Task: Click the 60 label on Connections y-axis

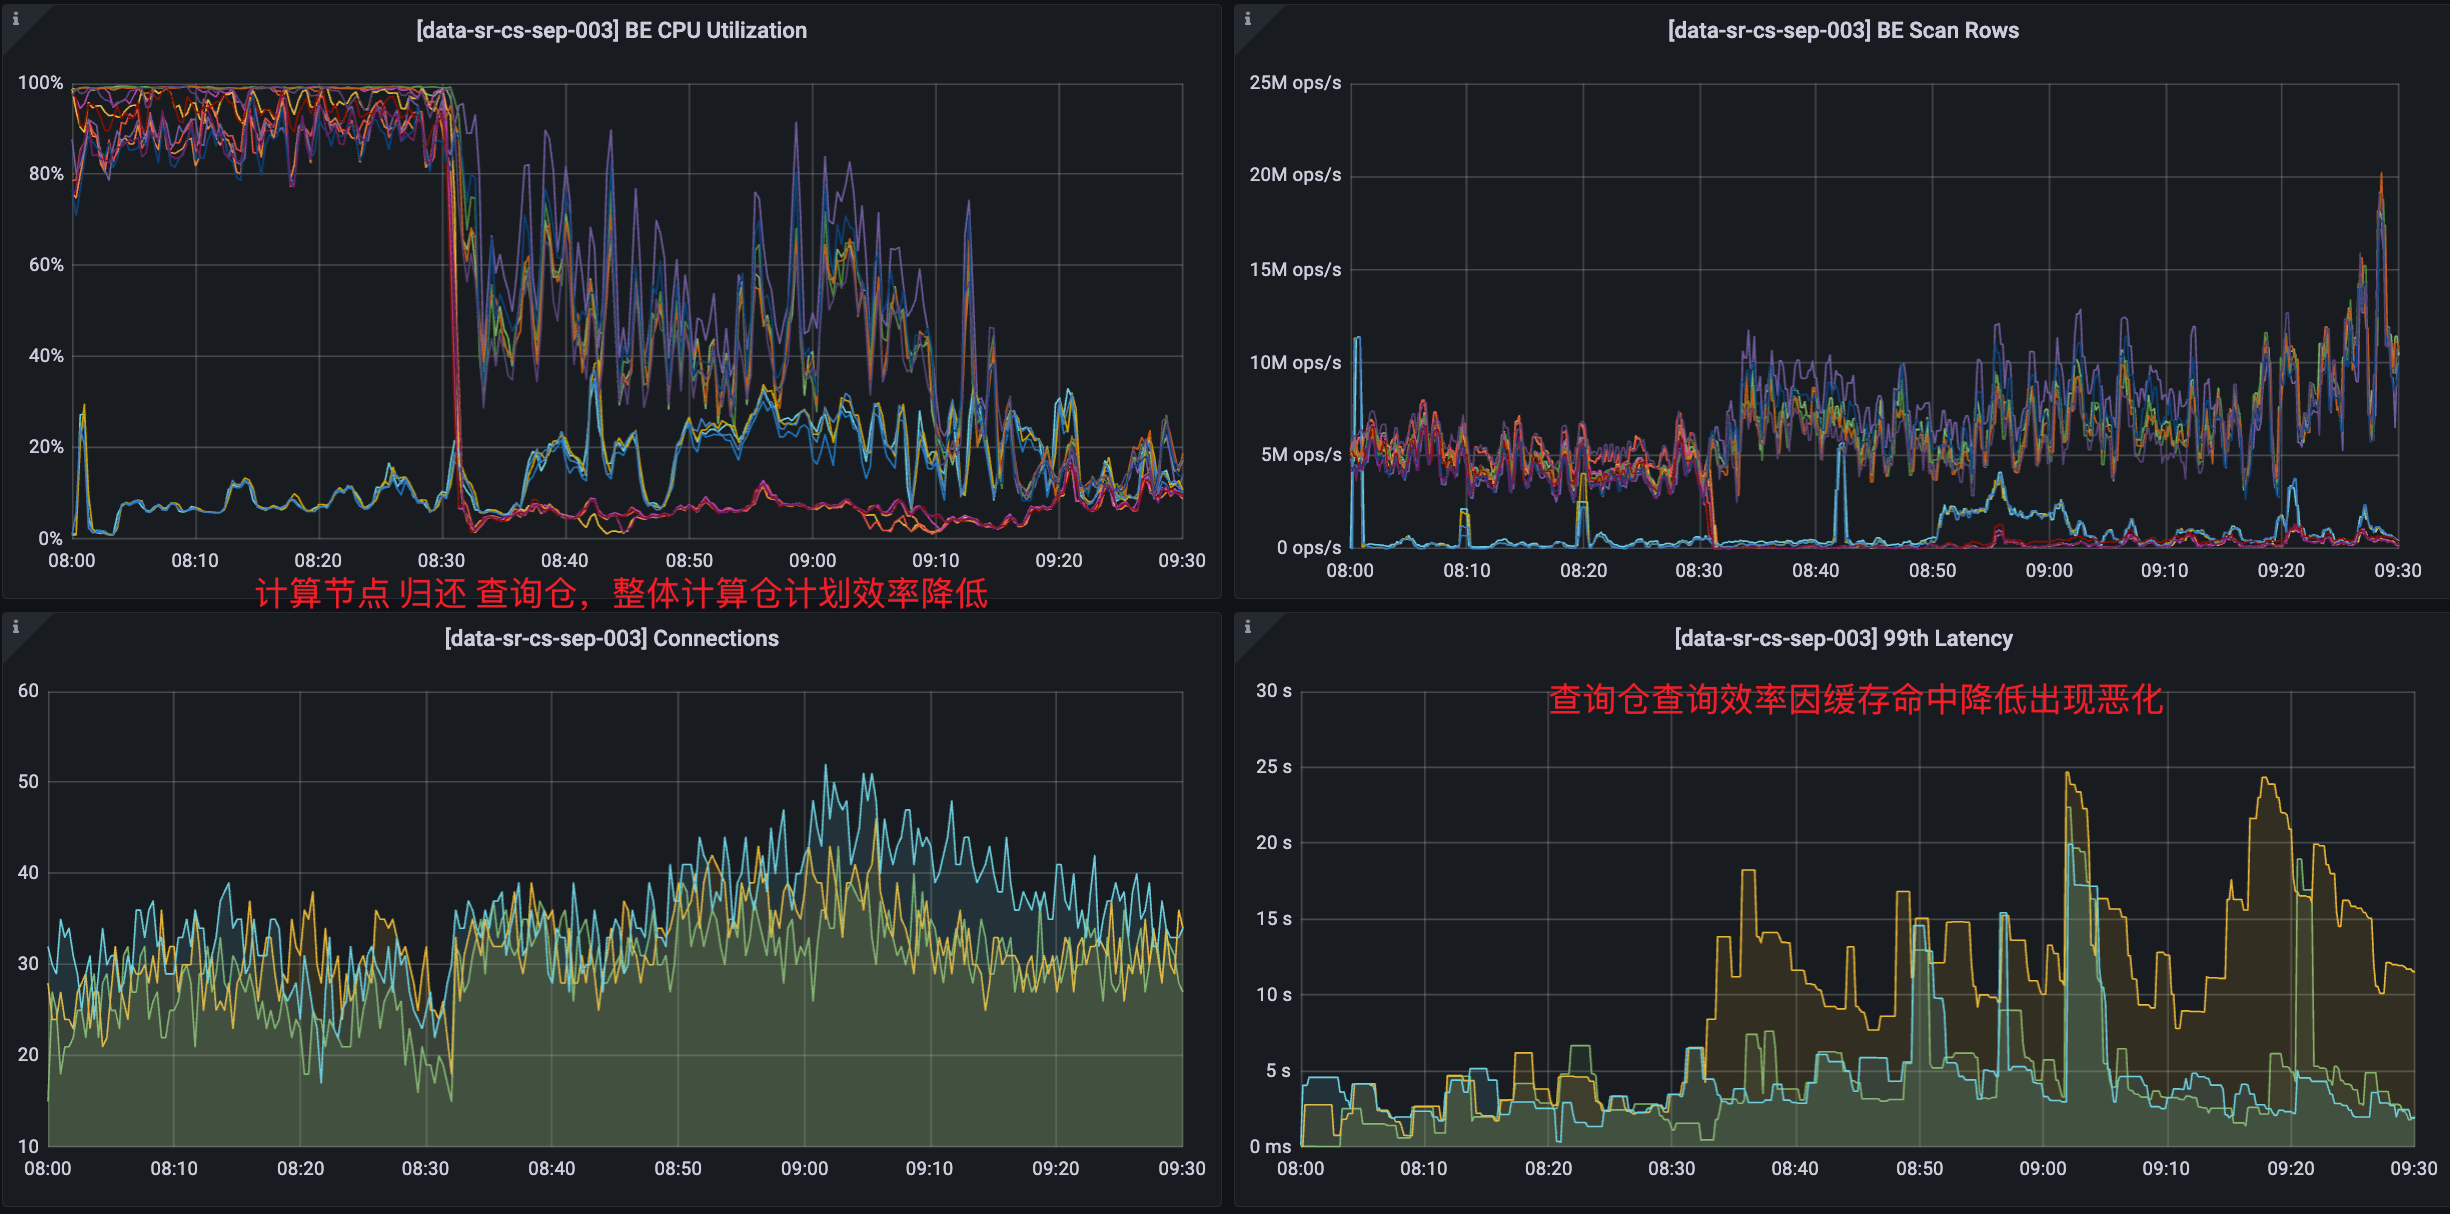Action: coord(28,690)
